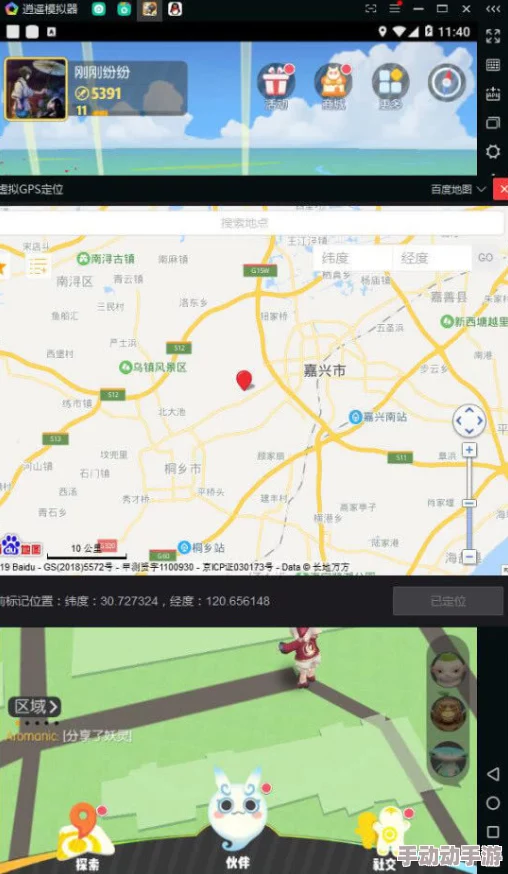The width and height of the screenshot is (508, 874).
Task: Click 乌镇风景区 landmark on map
Action: [x=153, y=367]
